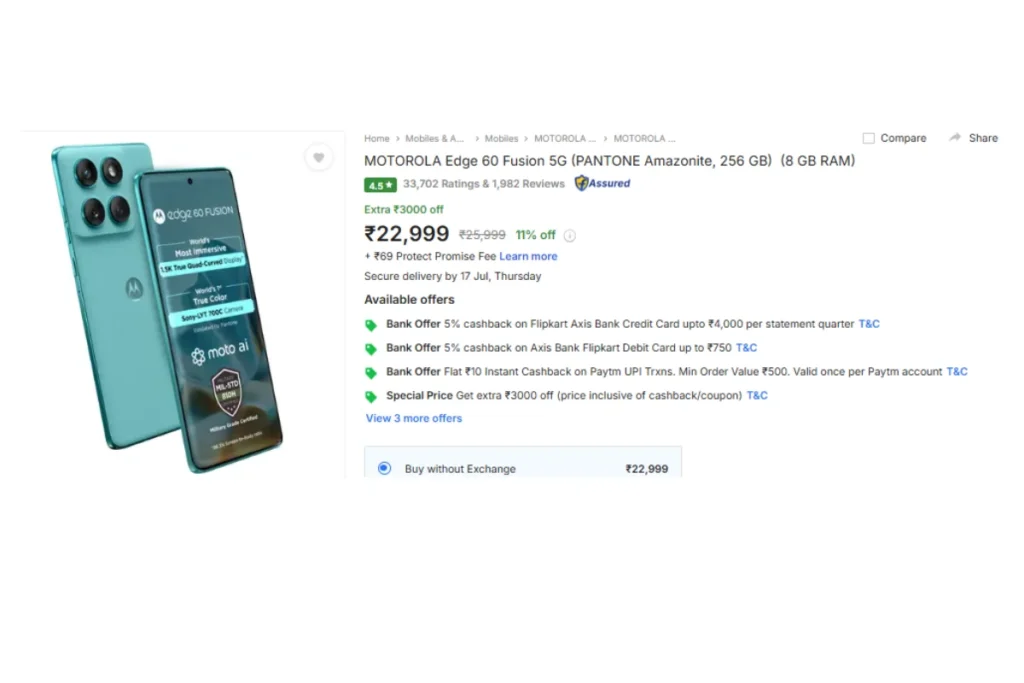Click the green 4.5 star rating badge
Viewport: 1024px width, 683px height.
[380, 185]
